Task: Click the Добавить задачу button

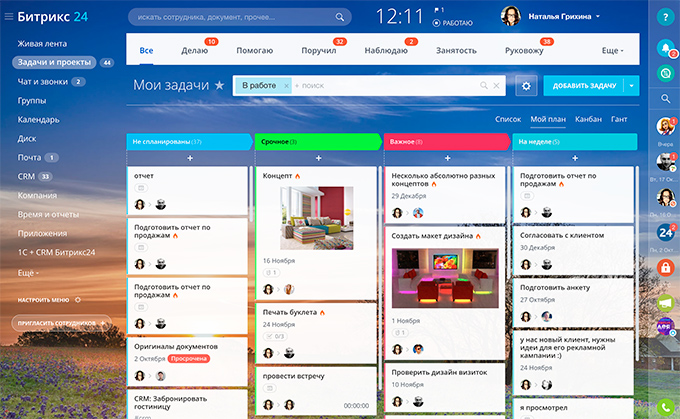Action: point(584,86)
